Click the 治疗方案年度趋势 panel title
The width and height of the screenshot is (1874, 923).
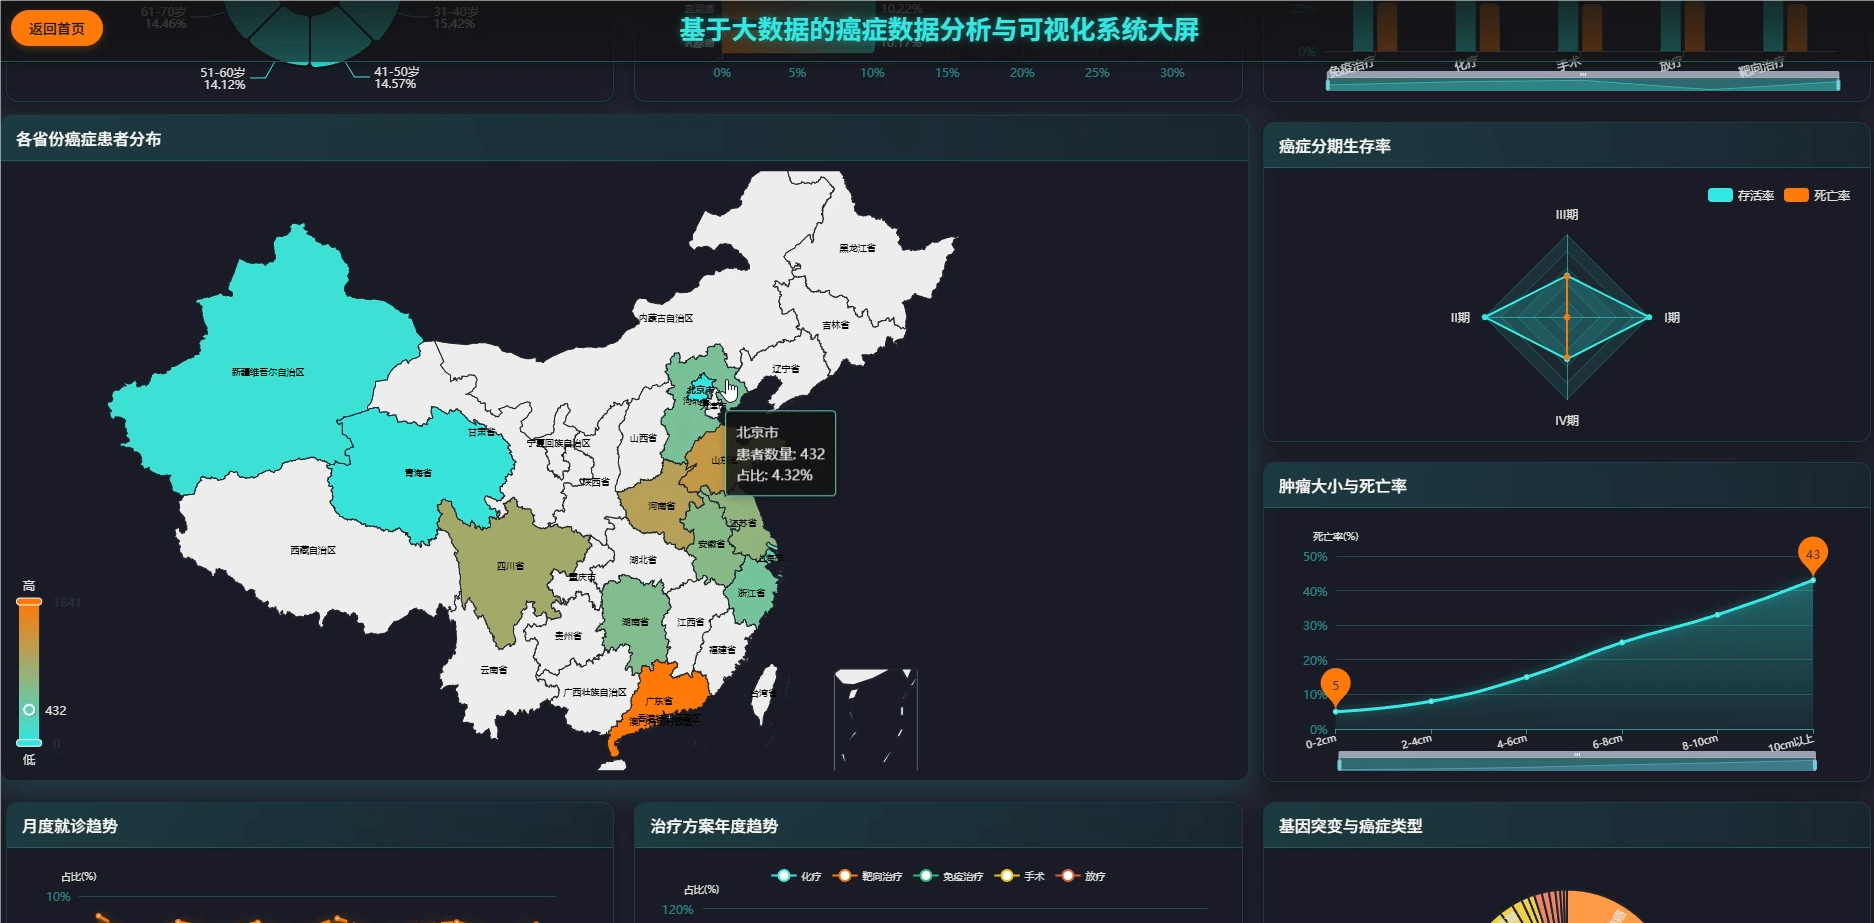tap(714, 826)
